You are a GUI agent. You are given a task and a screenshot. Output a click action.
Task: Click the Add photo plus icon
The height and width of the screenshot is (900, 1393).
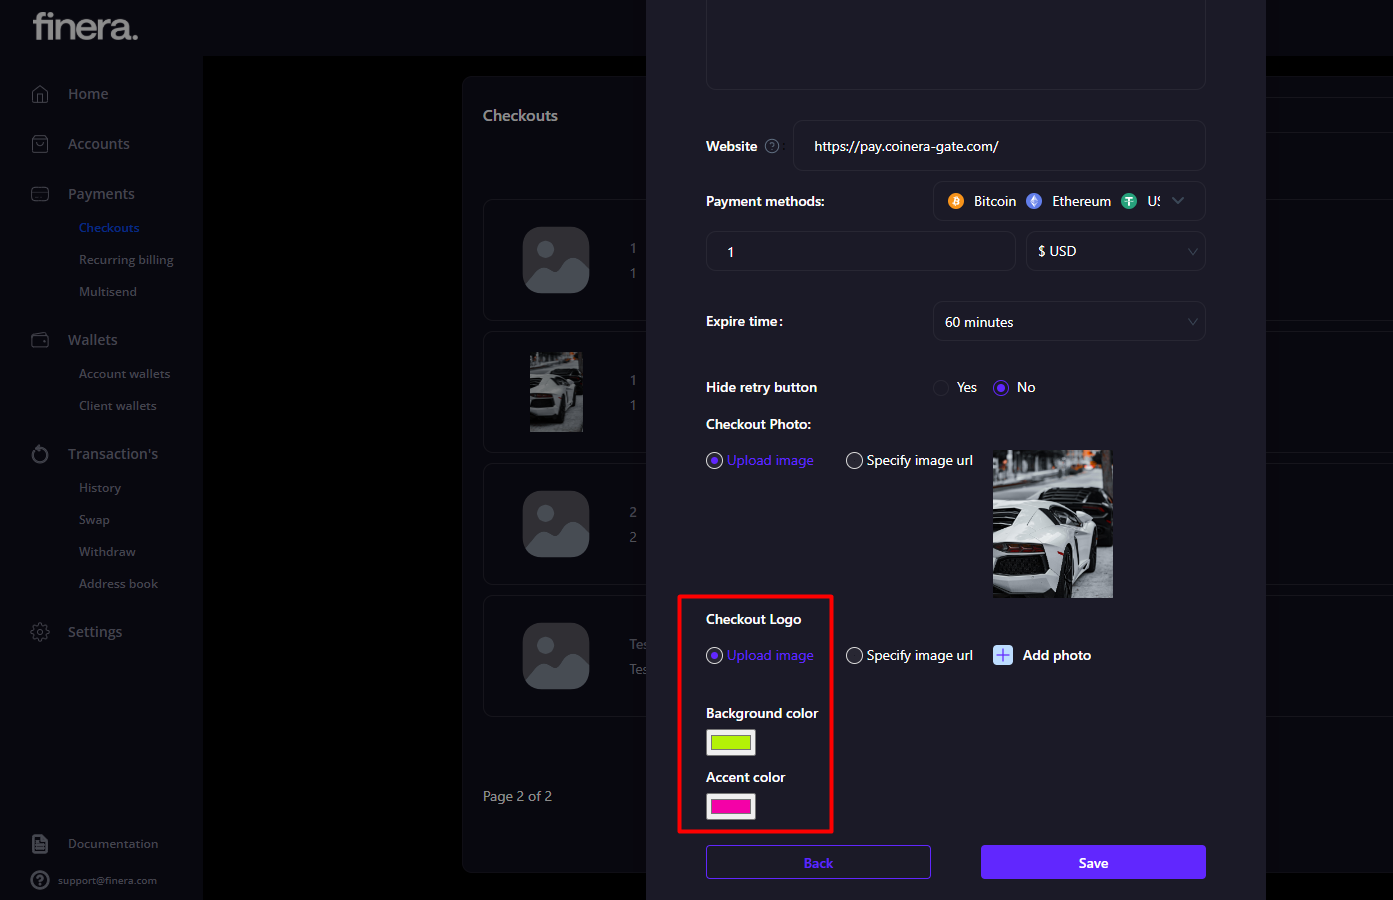pos(1003,655)
